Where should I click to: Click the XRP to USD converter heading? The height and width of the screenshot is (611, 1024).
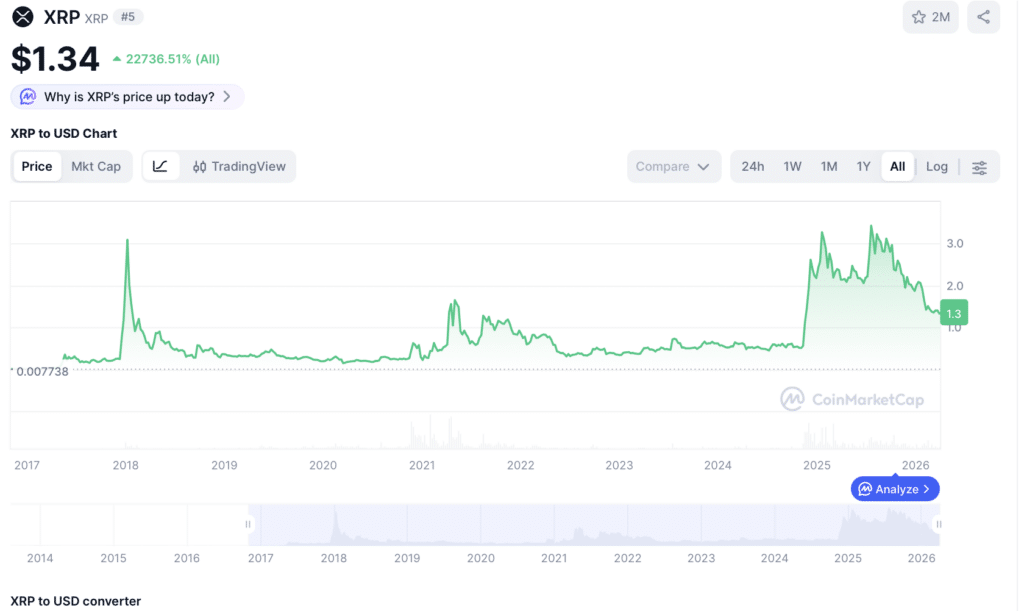click(x=76, y=601)
